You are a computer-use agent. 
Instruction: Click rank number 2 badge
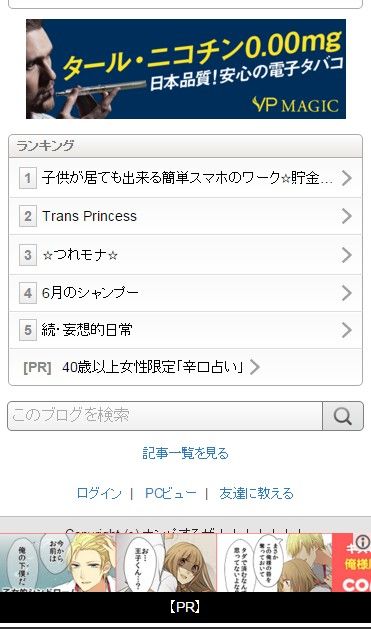pos(28,216)
